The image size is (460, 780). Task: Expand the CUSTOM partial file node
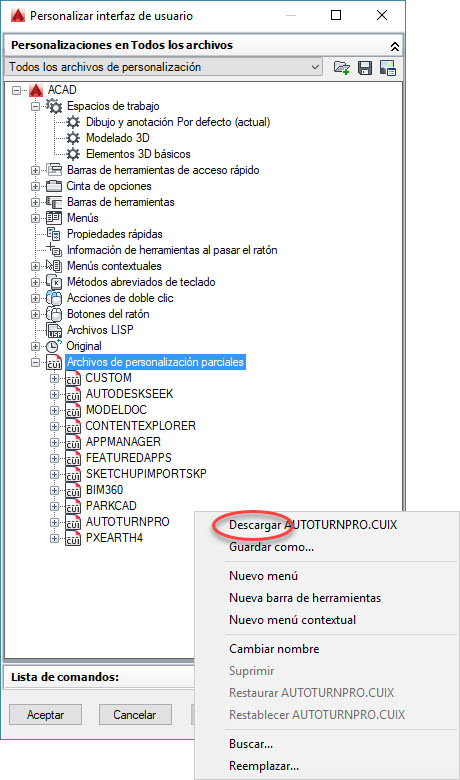pos(54,379)
